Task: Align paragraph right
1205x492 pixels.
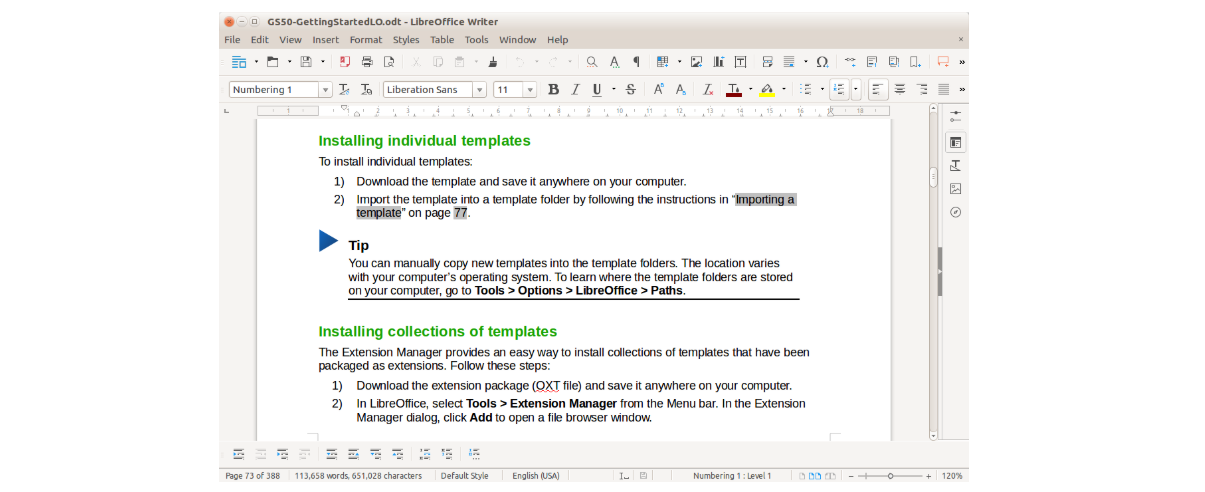Action: pos(922,89)
